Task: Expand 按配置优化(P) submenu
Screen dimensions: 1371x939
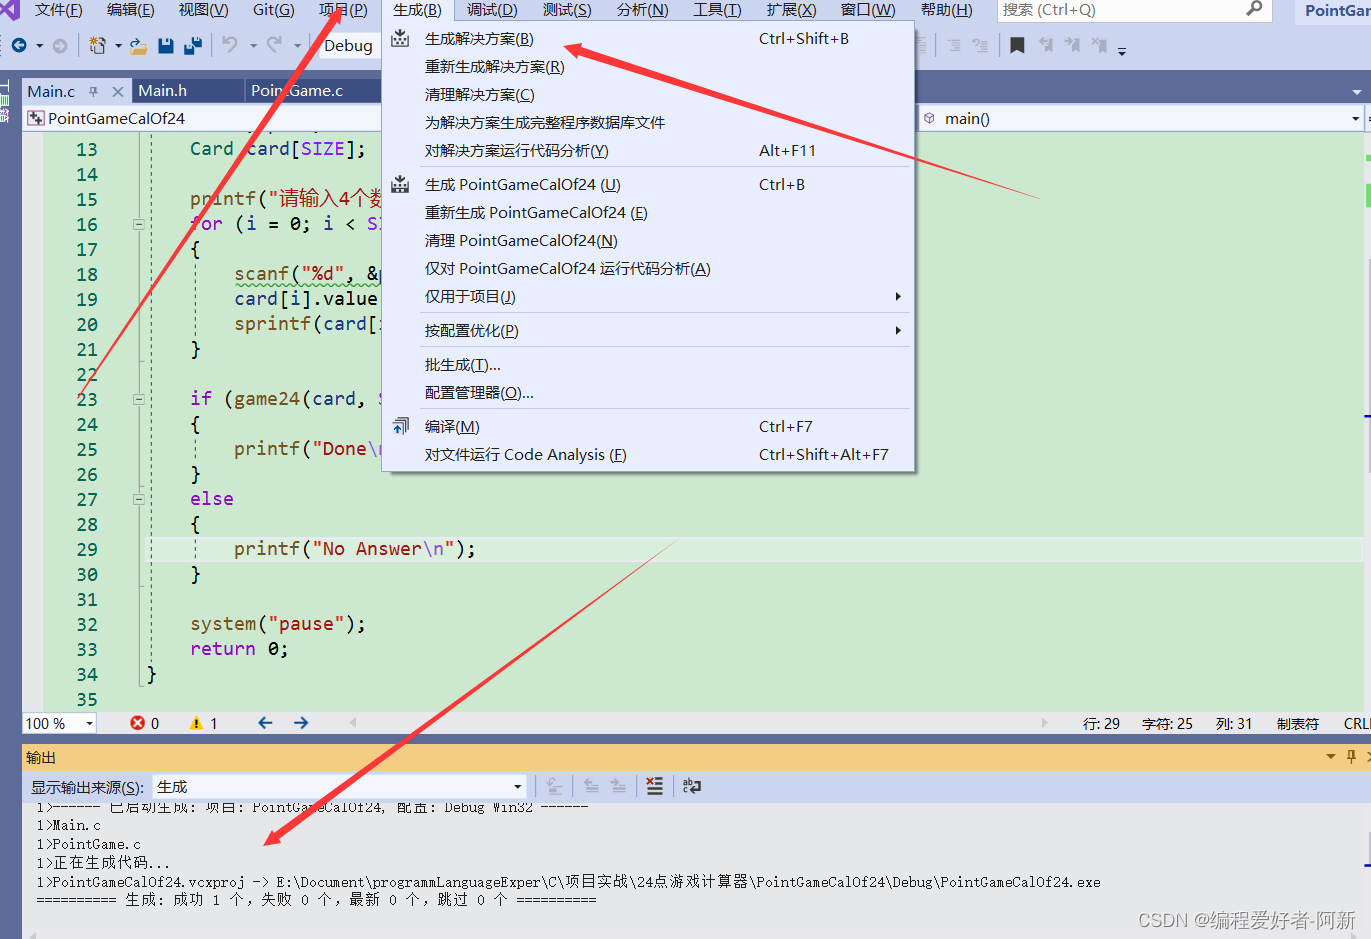Action: [648, 331]
